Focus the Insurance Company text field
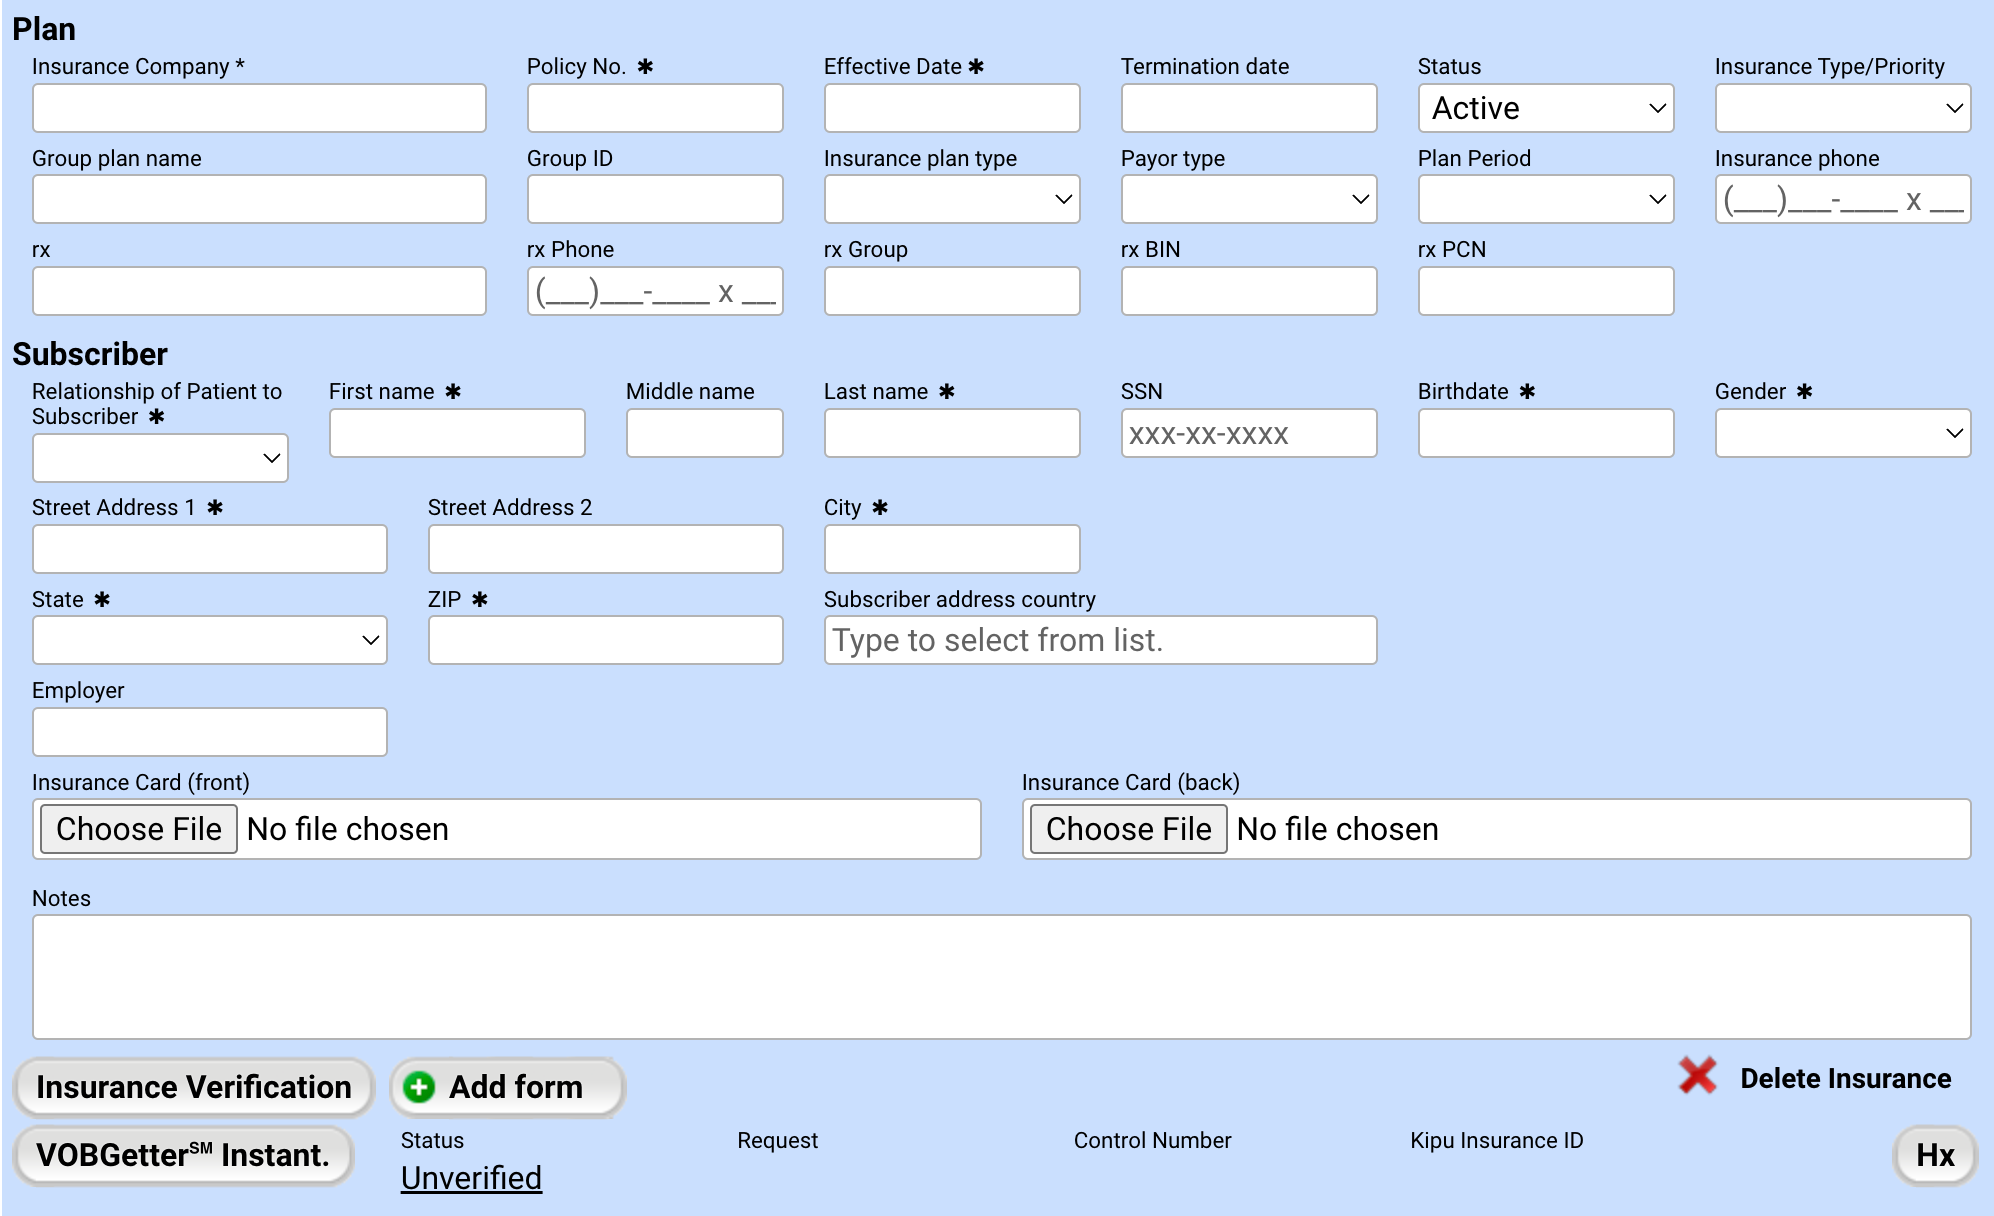The height and width of the screenshot is (1216, 1994). (x=259, y=108)
